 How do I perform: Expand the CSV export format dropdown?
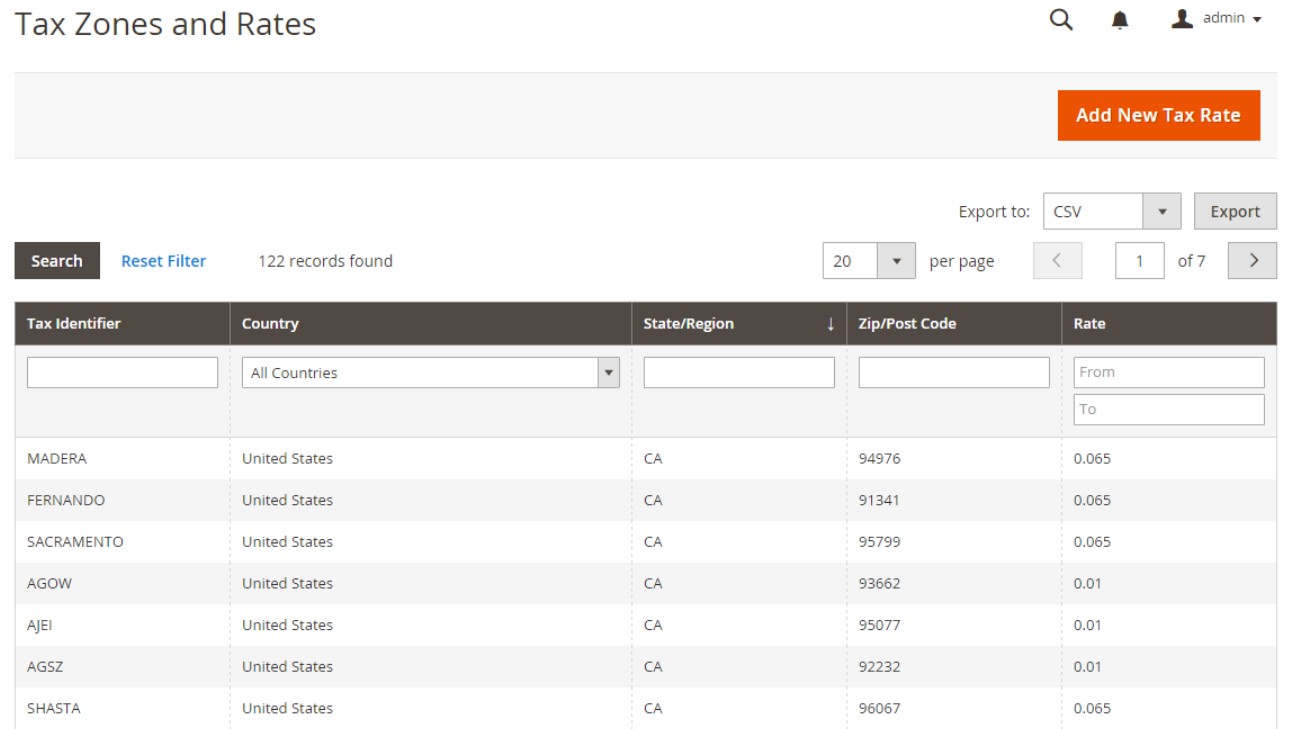(x=1161, y=211)
